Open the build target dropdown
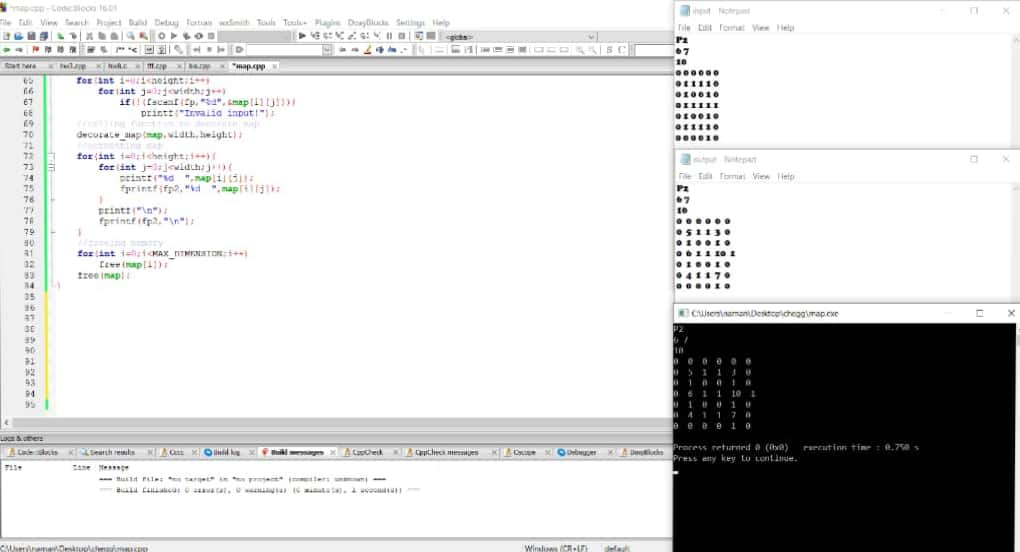Image resolution: width=1020 pixels, height=552 pixels. click(255, 36)
